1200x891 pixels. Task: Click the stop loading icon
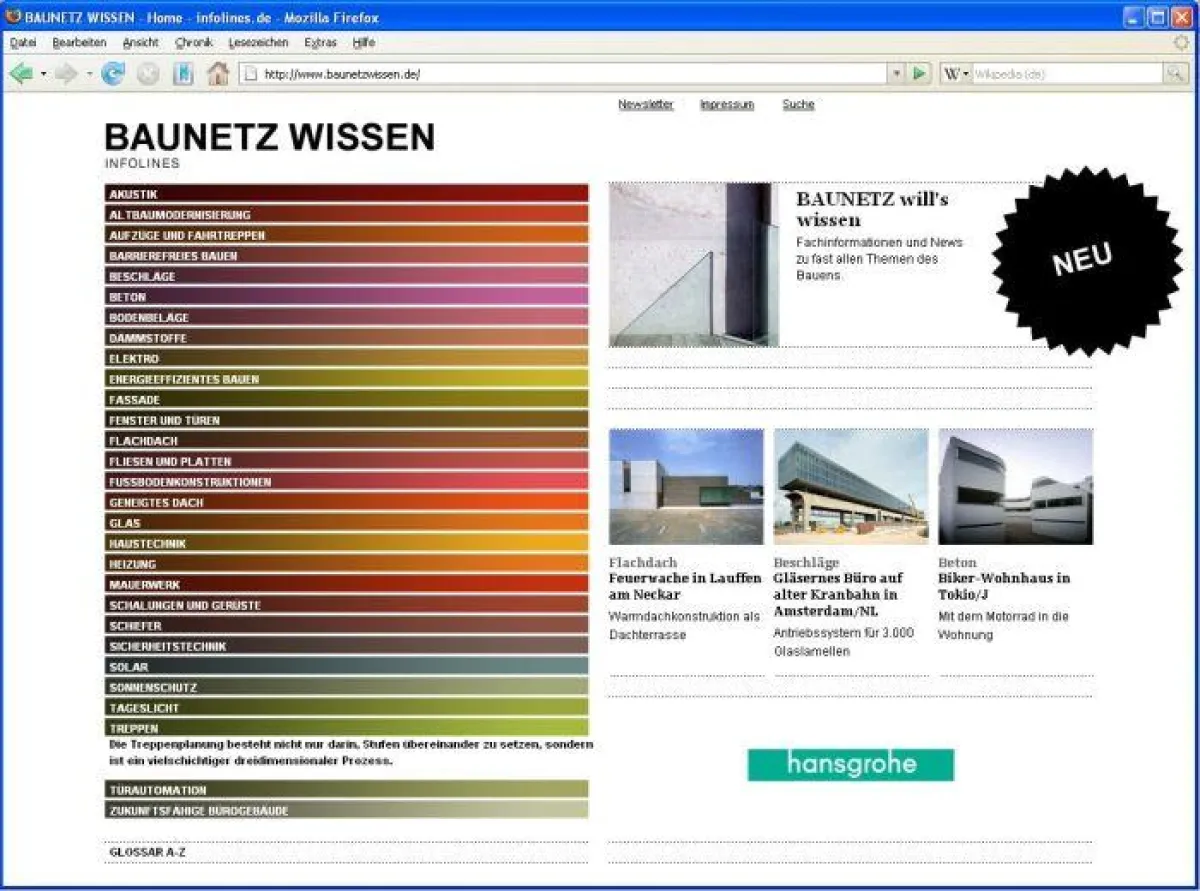click(148, 73)
